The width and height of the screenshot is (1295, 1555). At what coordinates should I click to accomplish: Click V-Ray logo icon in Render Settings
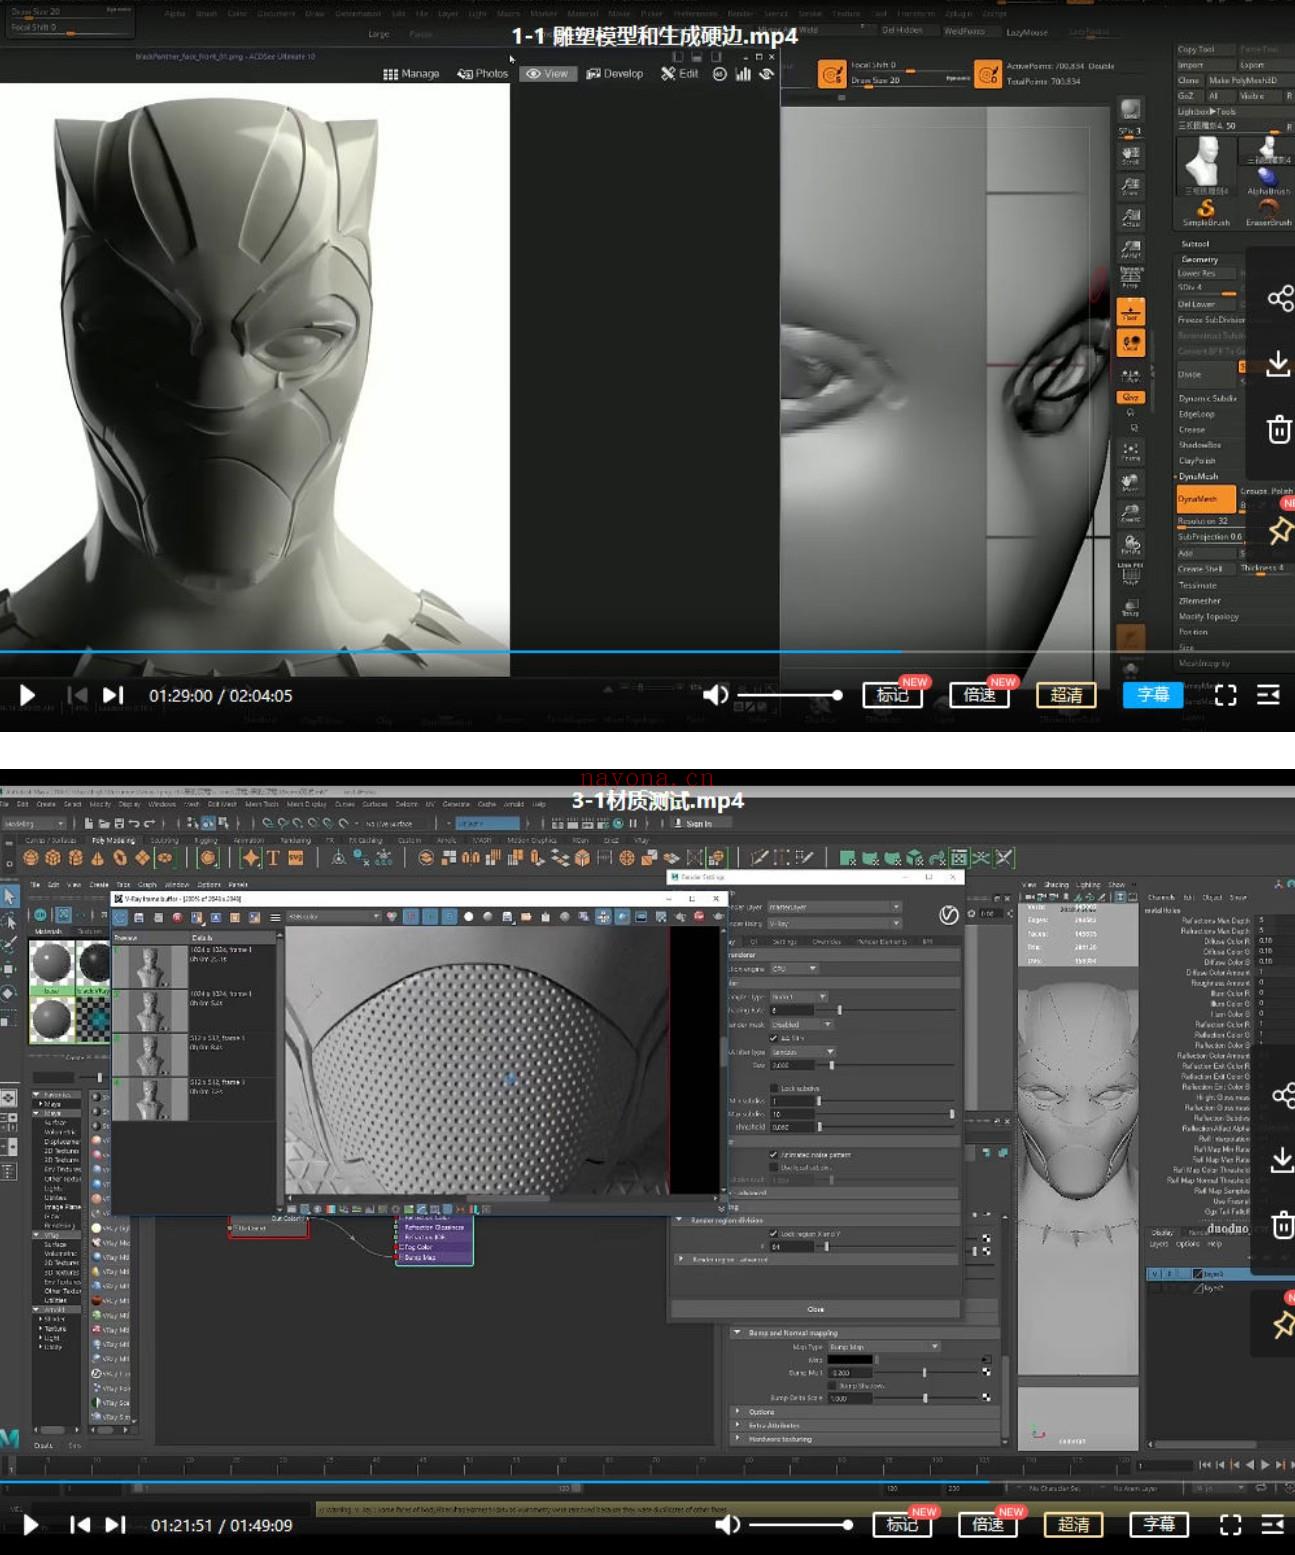[948, 915]
